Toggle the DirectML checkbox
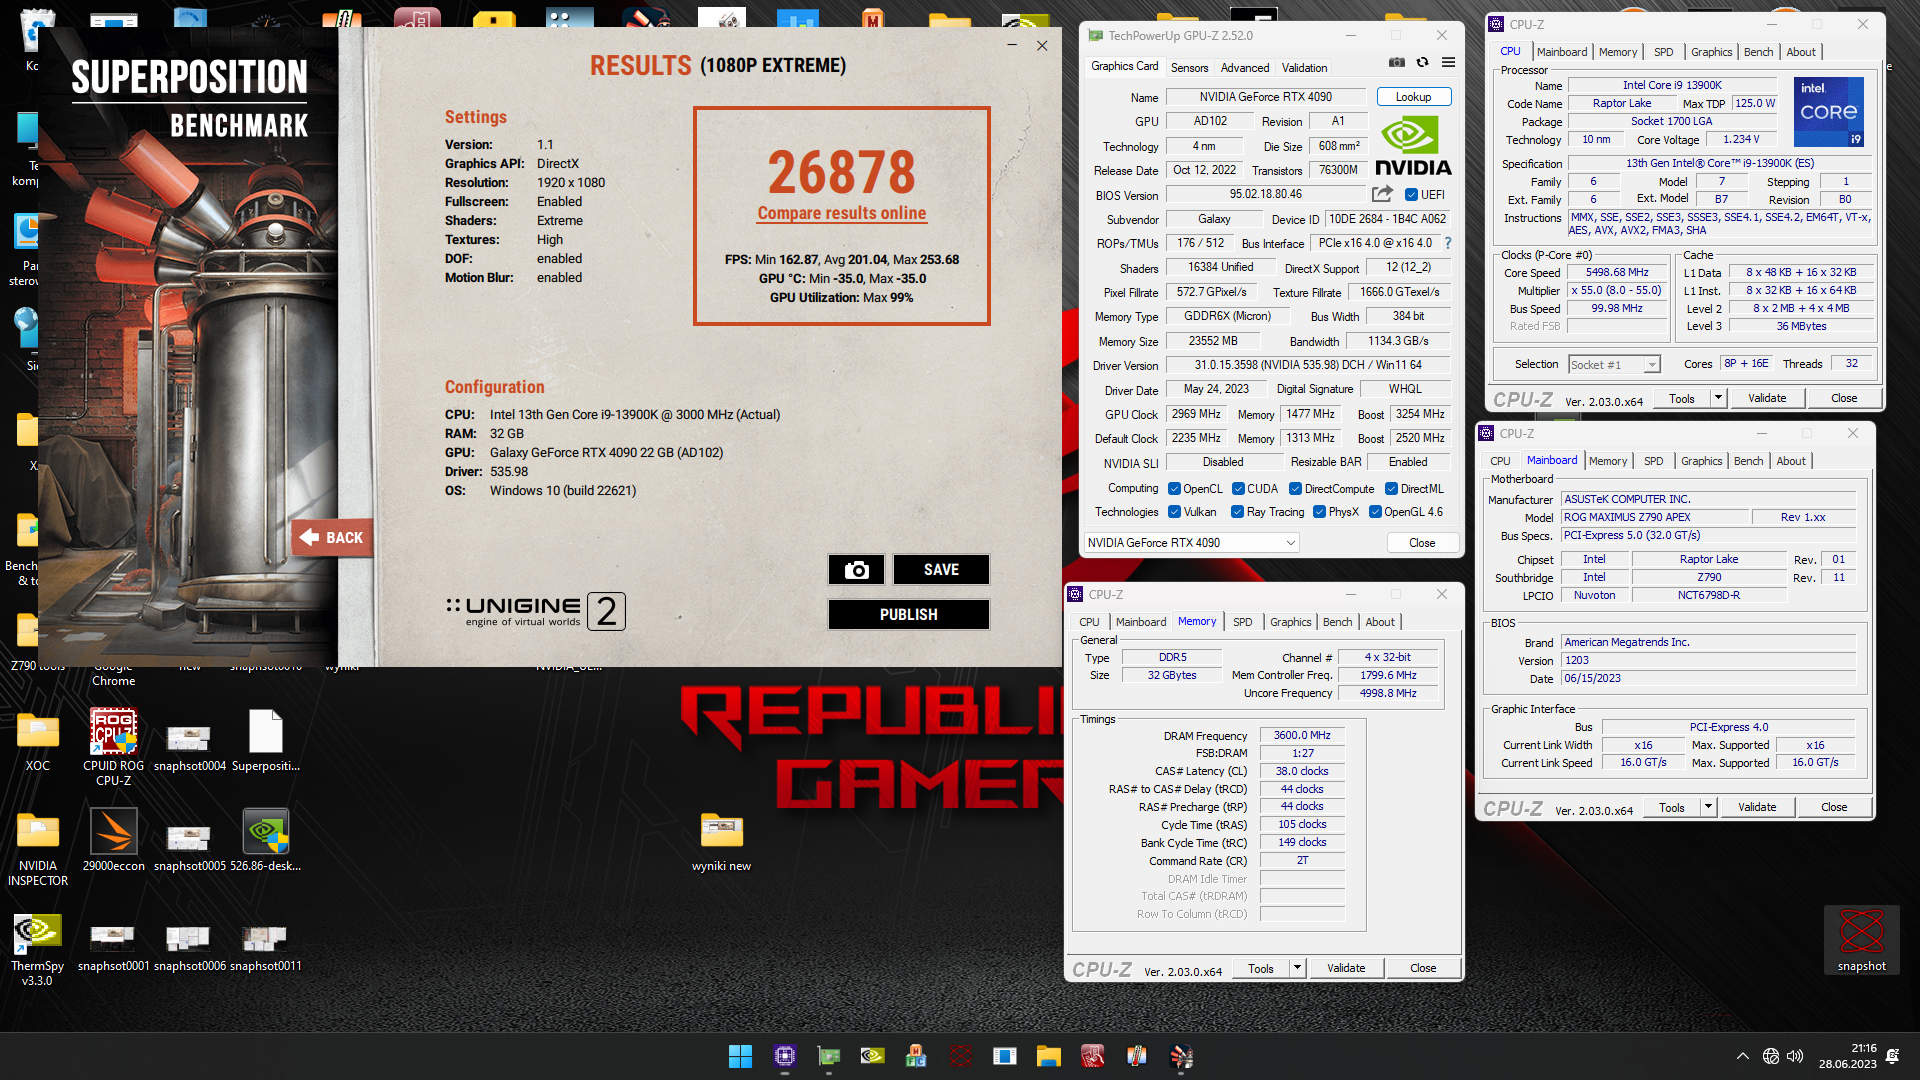The height and width of the screenshot is (1080, 1920). click(1391, 489)
